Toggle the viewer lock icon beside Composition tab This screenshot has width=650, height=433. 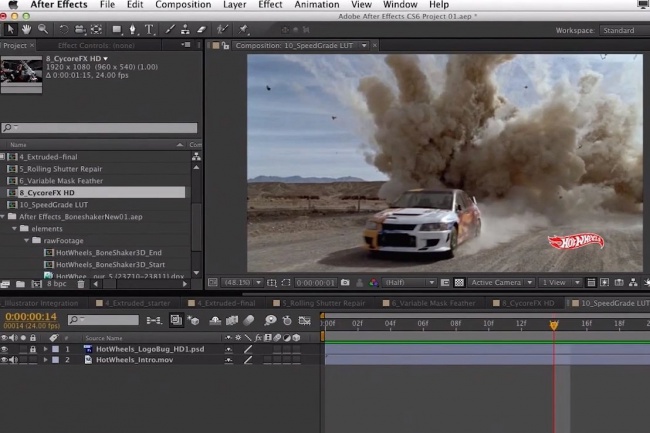tap(226, 46)
